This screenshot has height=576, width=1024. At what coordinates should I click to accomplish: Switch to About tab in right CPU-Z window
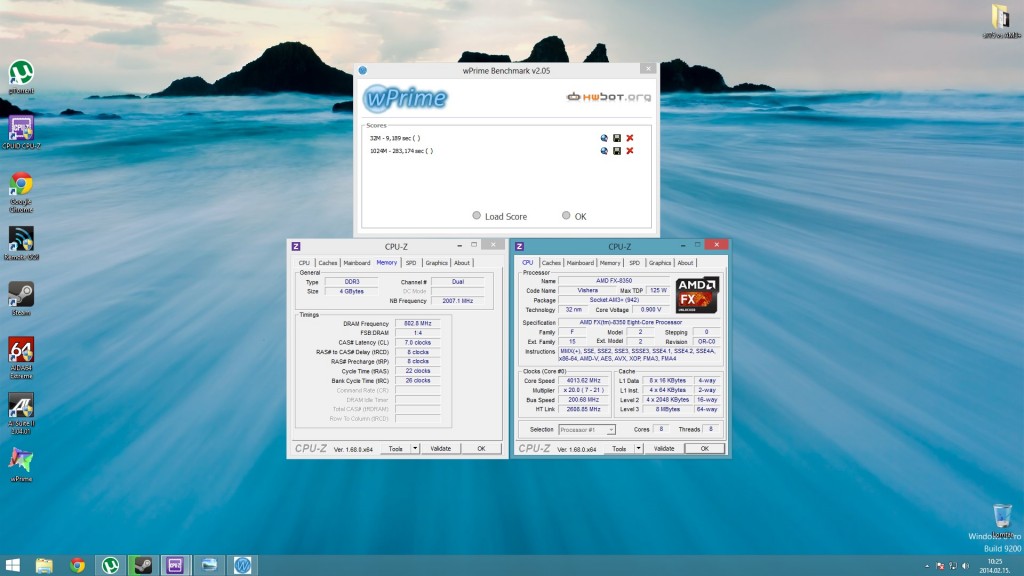click(x=685, y=263)
